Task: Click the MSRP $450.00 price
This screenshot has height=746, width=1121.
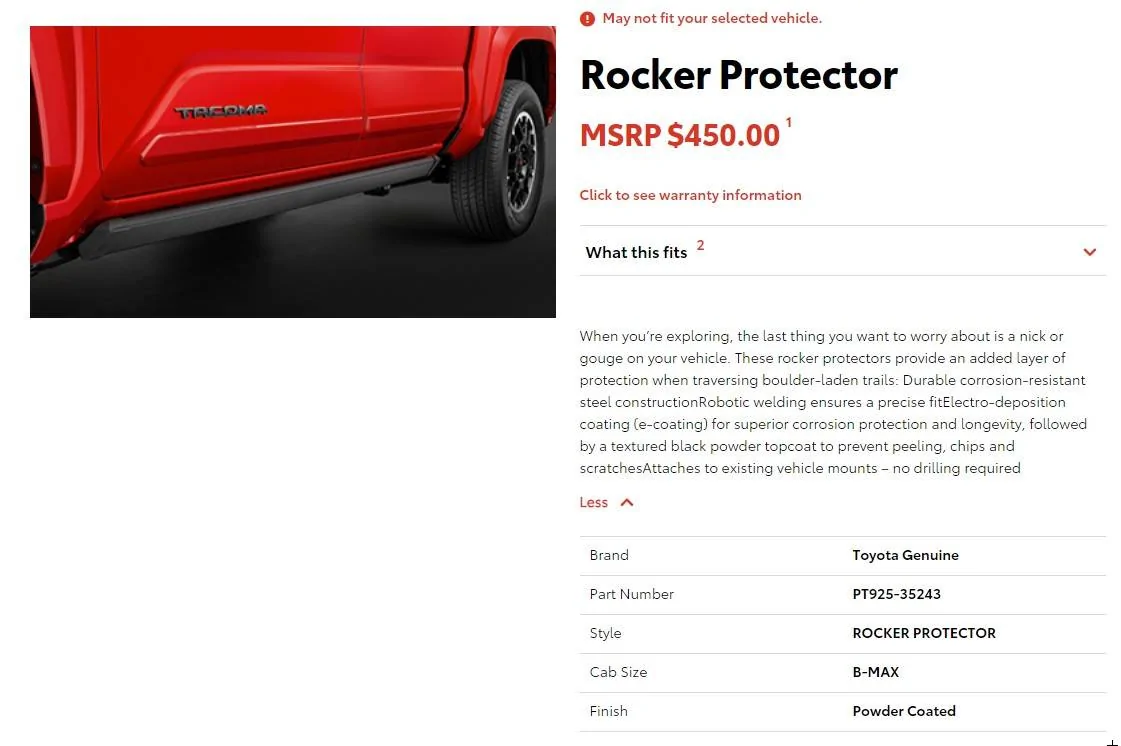Action: point(679,135)
